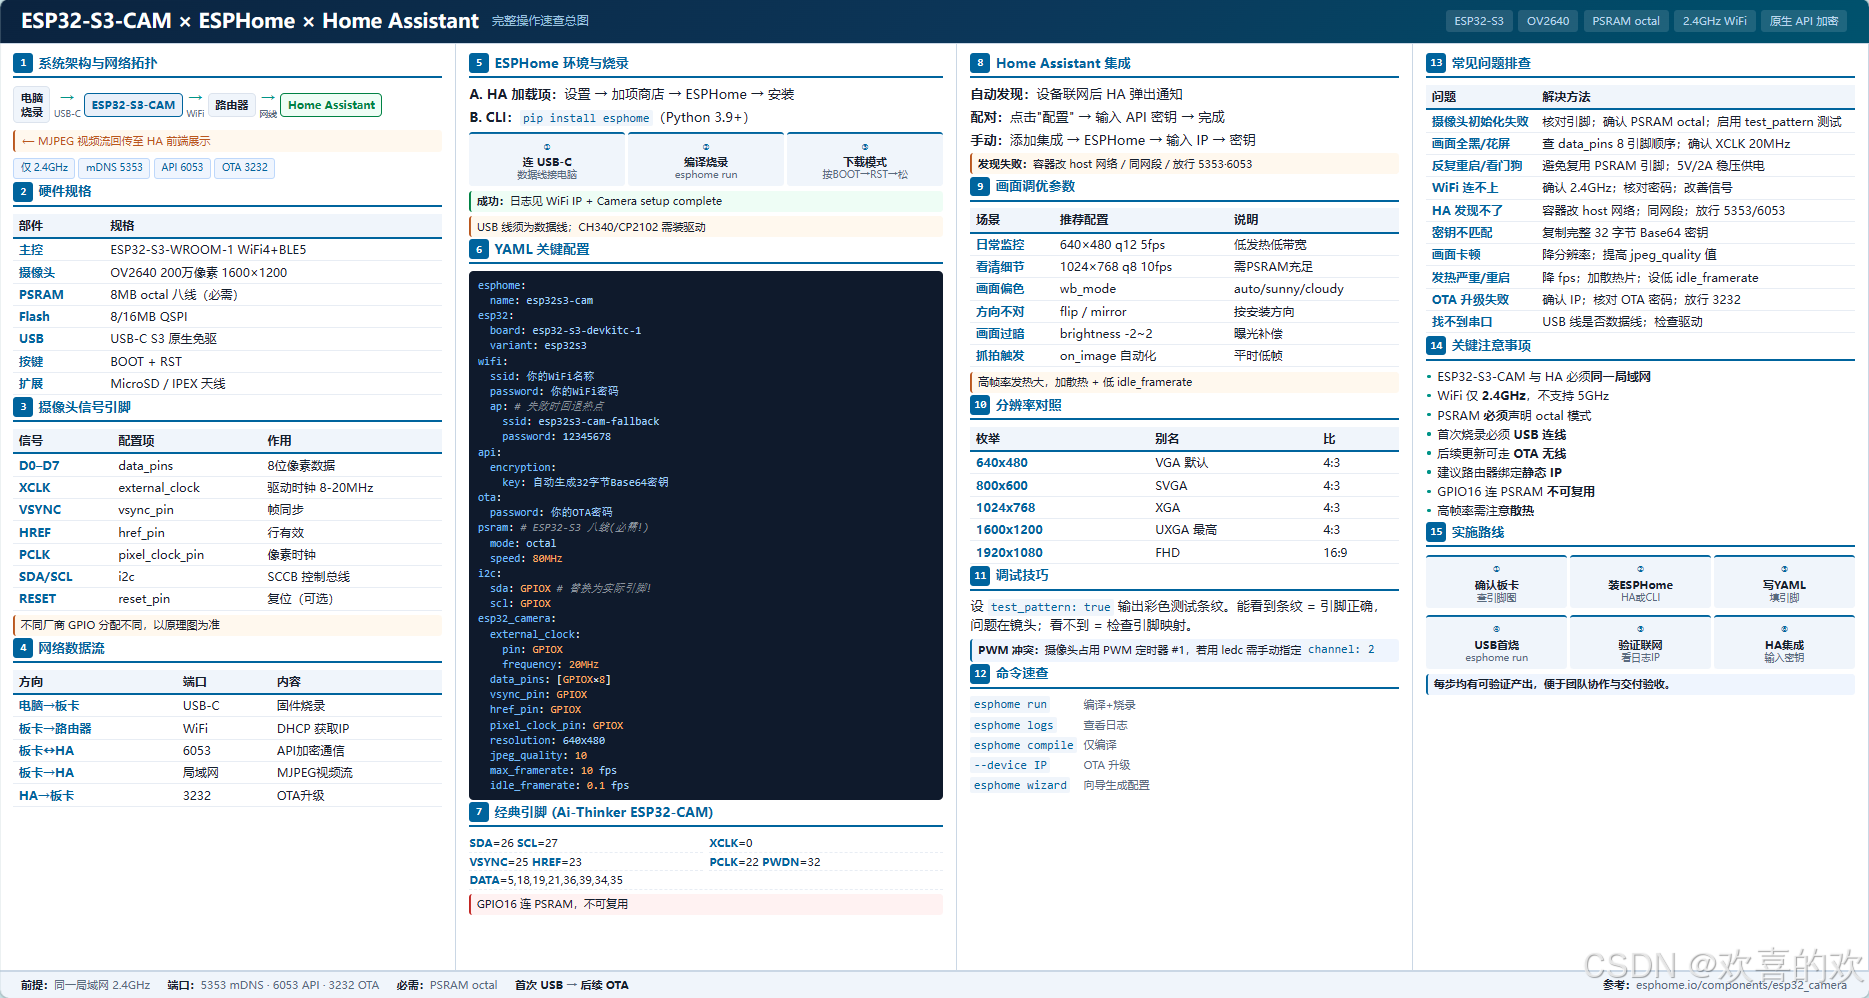
Task: Click the pip install esphome code snippet
Action: pos(586,118)
